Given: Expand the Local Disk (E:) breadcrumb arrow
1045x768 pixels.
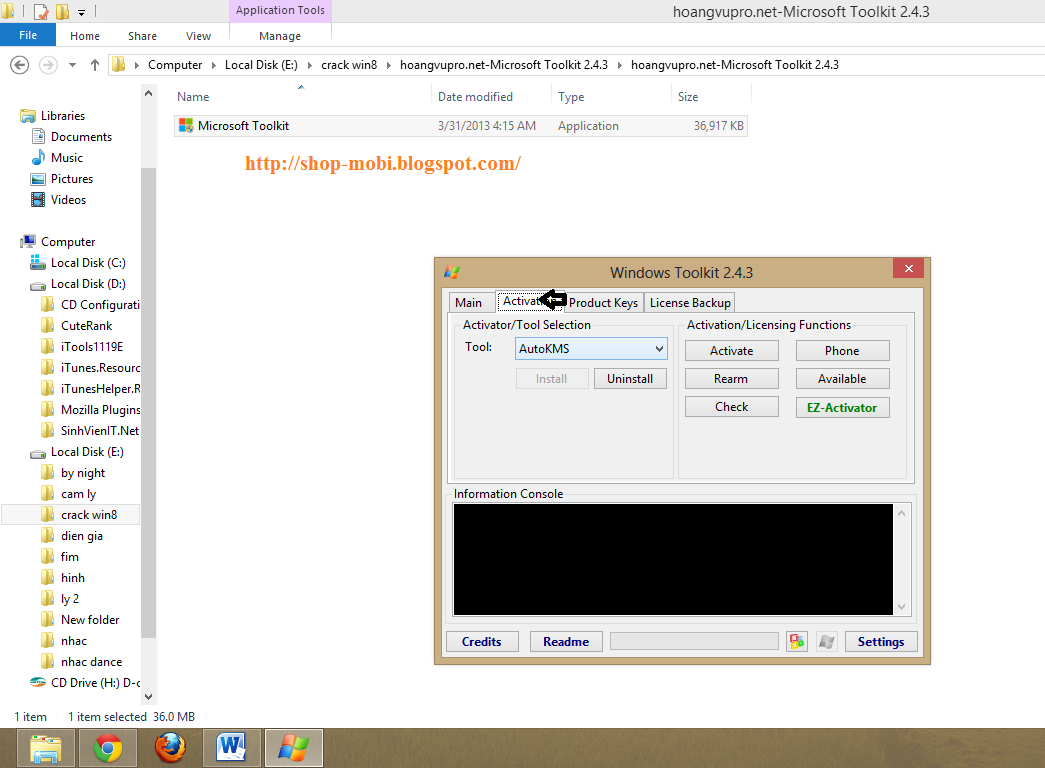Looking at the screenshot, I should [x=309, y=65].
